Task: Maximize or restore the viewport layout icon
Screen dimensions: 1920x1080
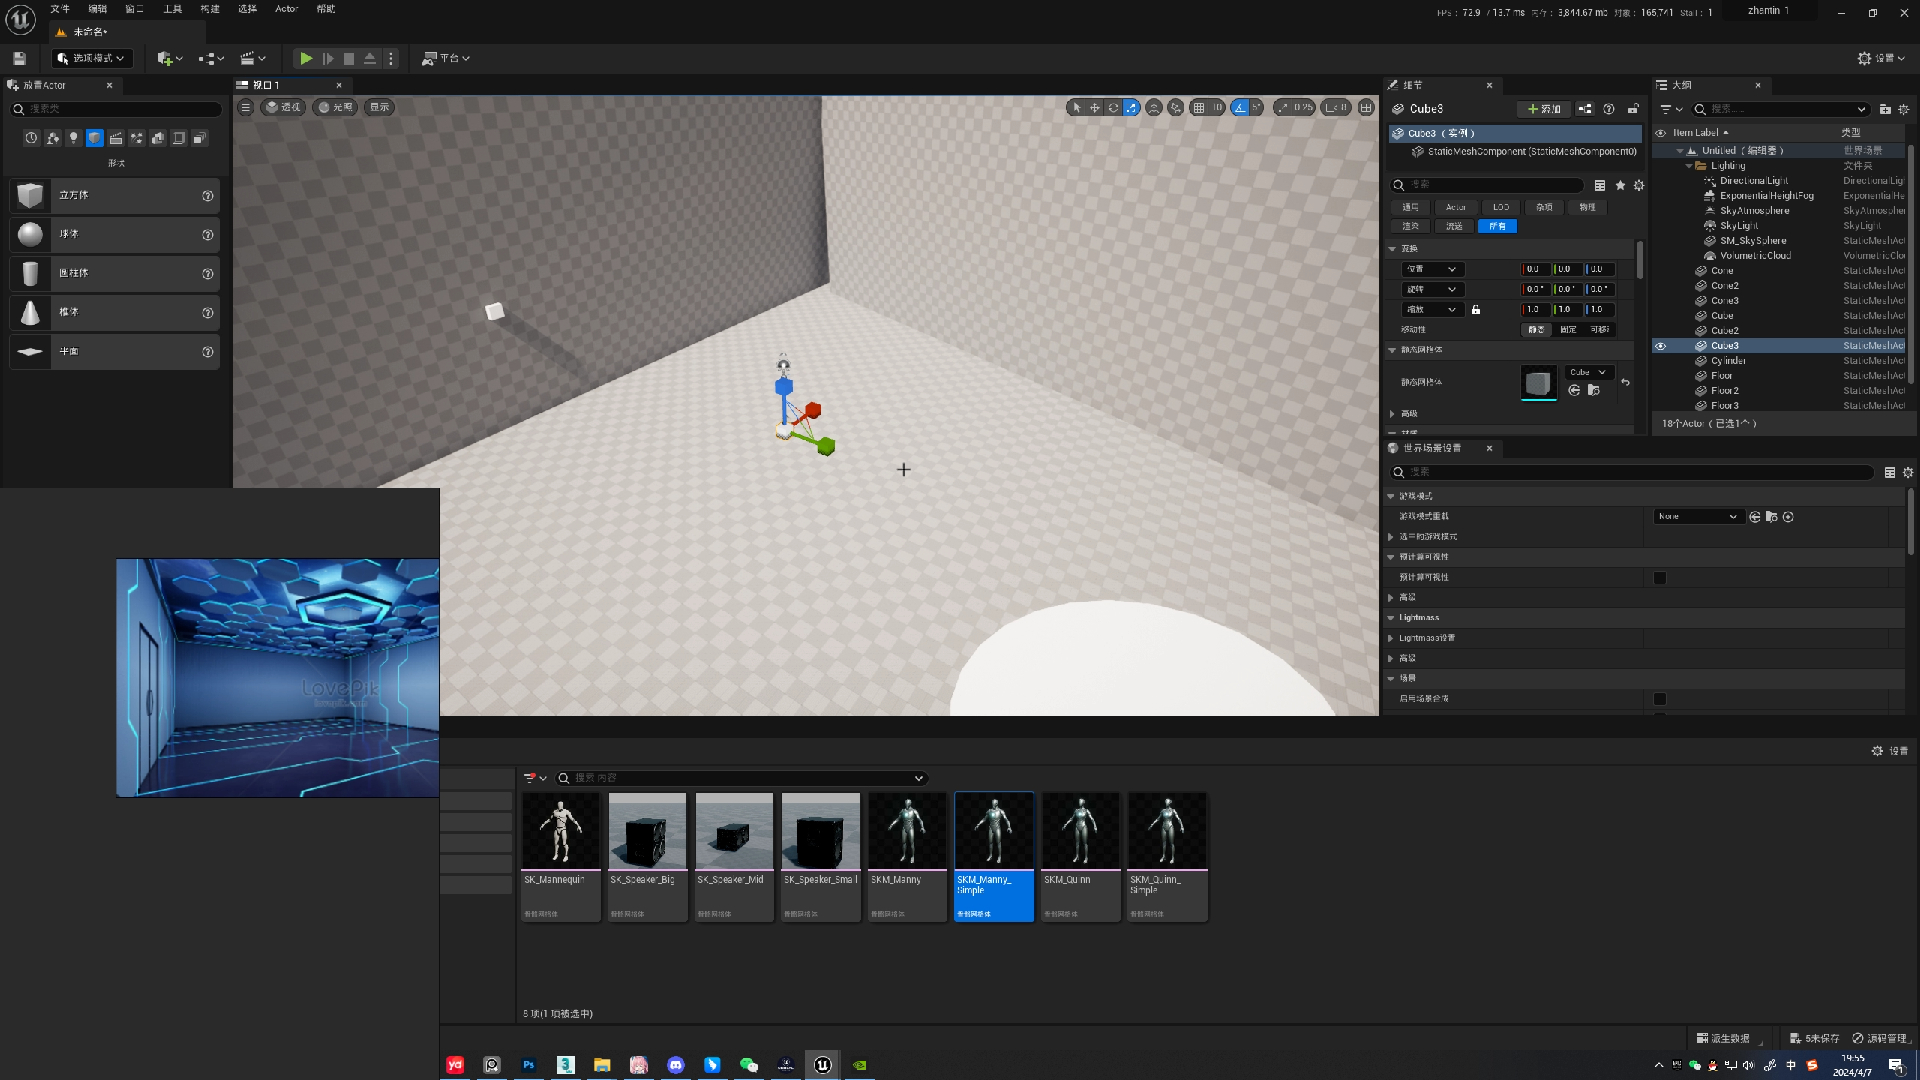Action: click(x=1366, y=107)
